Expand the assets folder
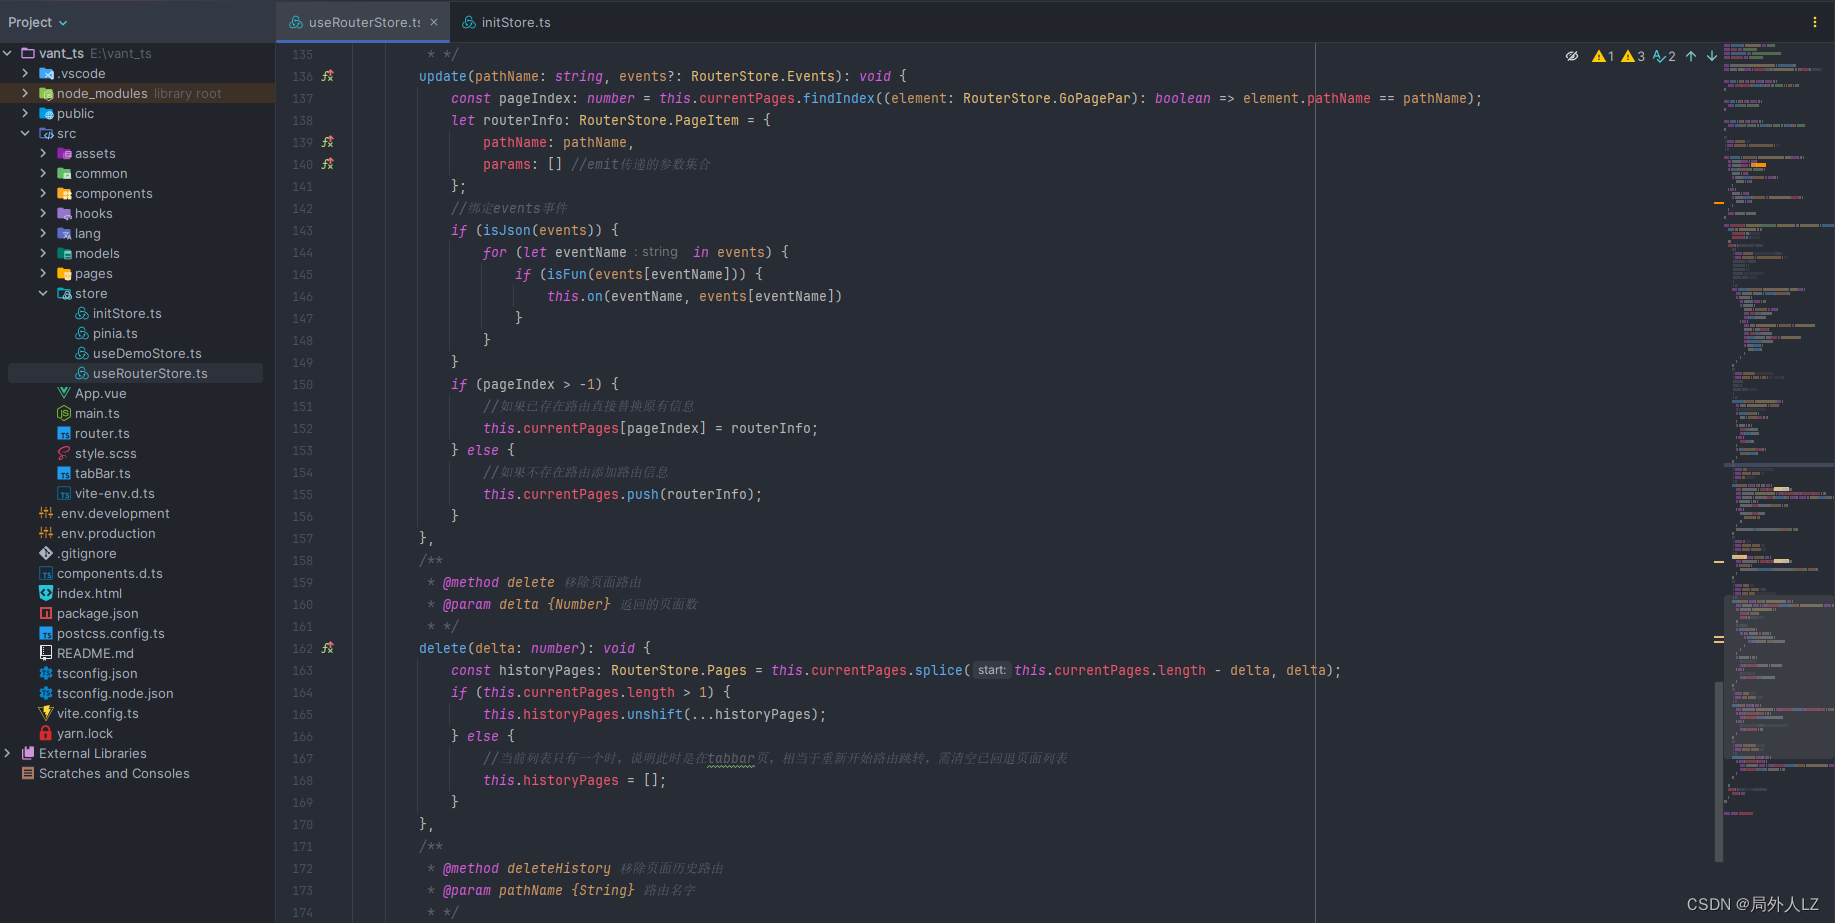 coord(44,153)
